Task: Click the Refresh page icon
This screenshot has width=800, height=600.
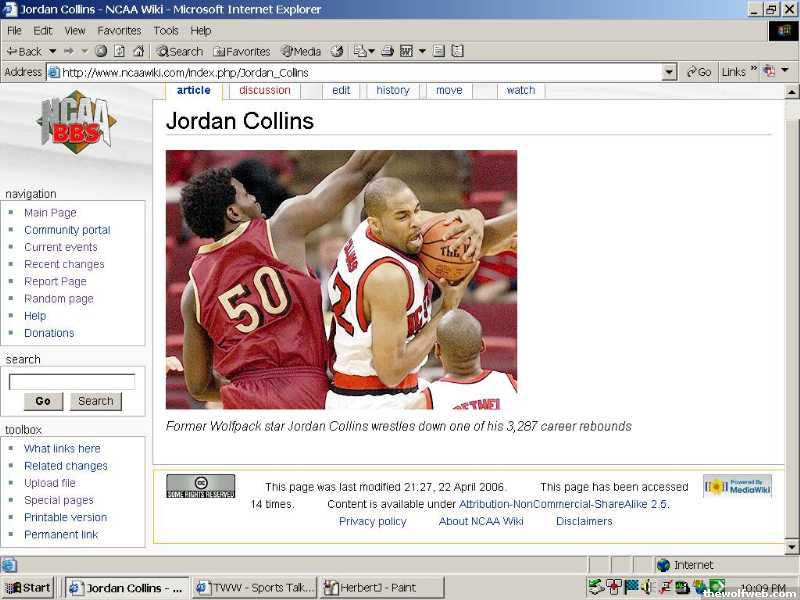Action: point(119,51)
